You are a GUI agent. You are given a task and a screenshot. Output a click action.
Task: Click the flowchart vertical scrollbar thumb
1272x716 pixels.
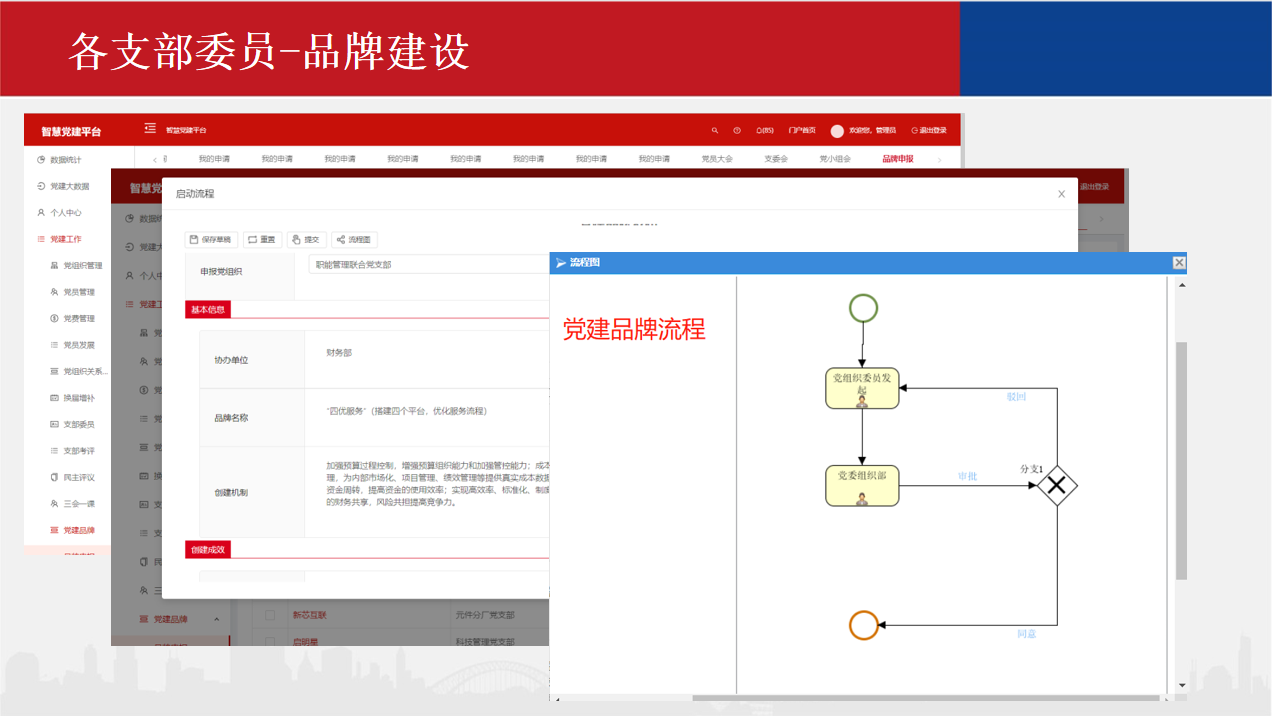click(x=1181, y=460)
